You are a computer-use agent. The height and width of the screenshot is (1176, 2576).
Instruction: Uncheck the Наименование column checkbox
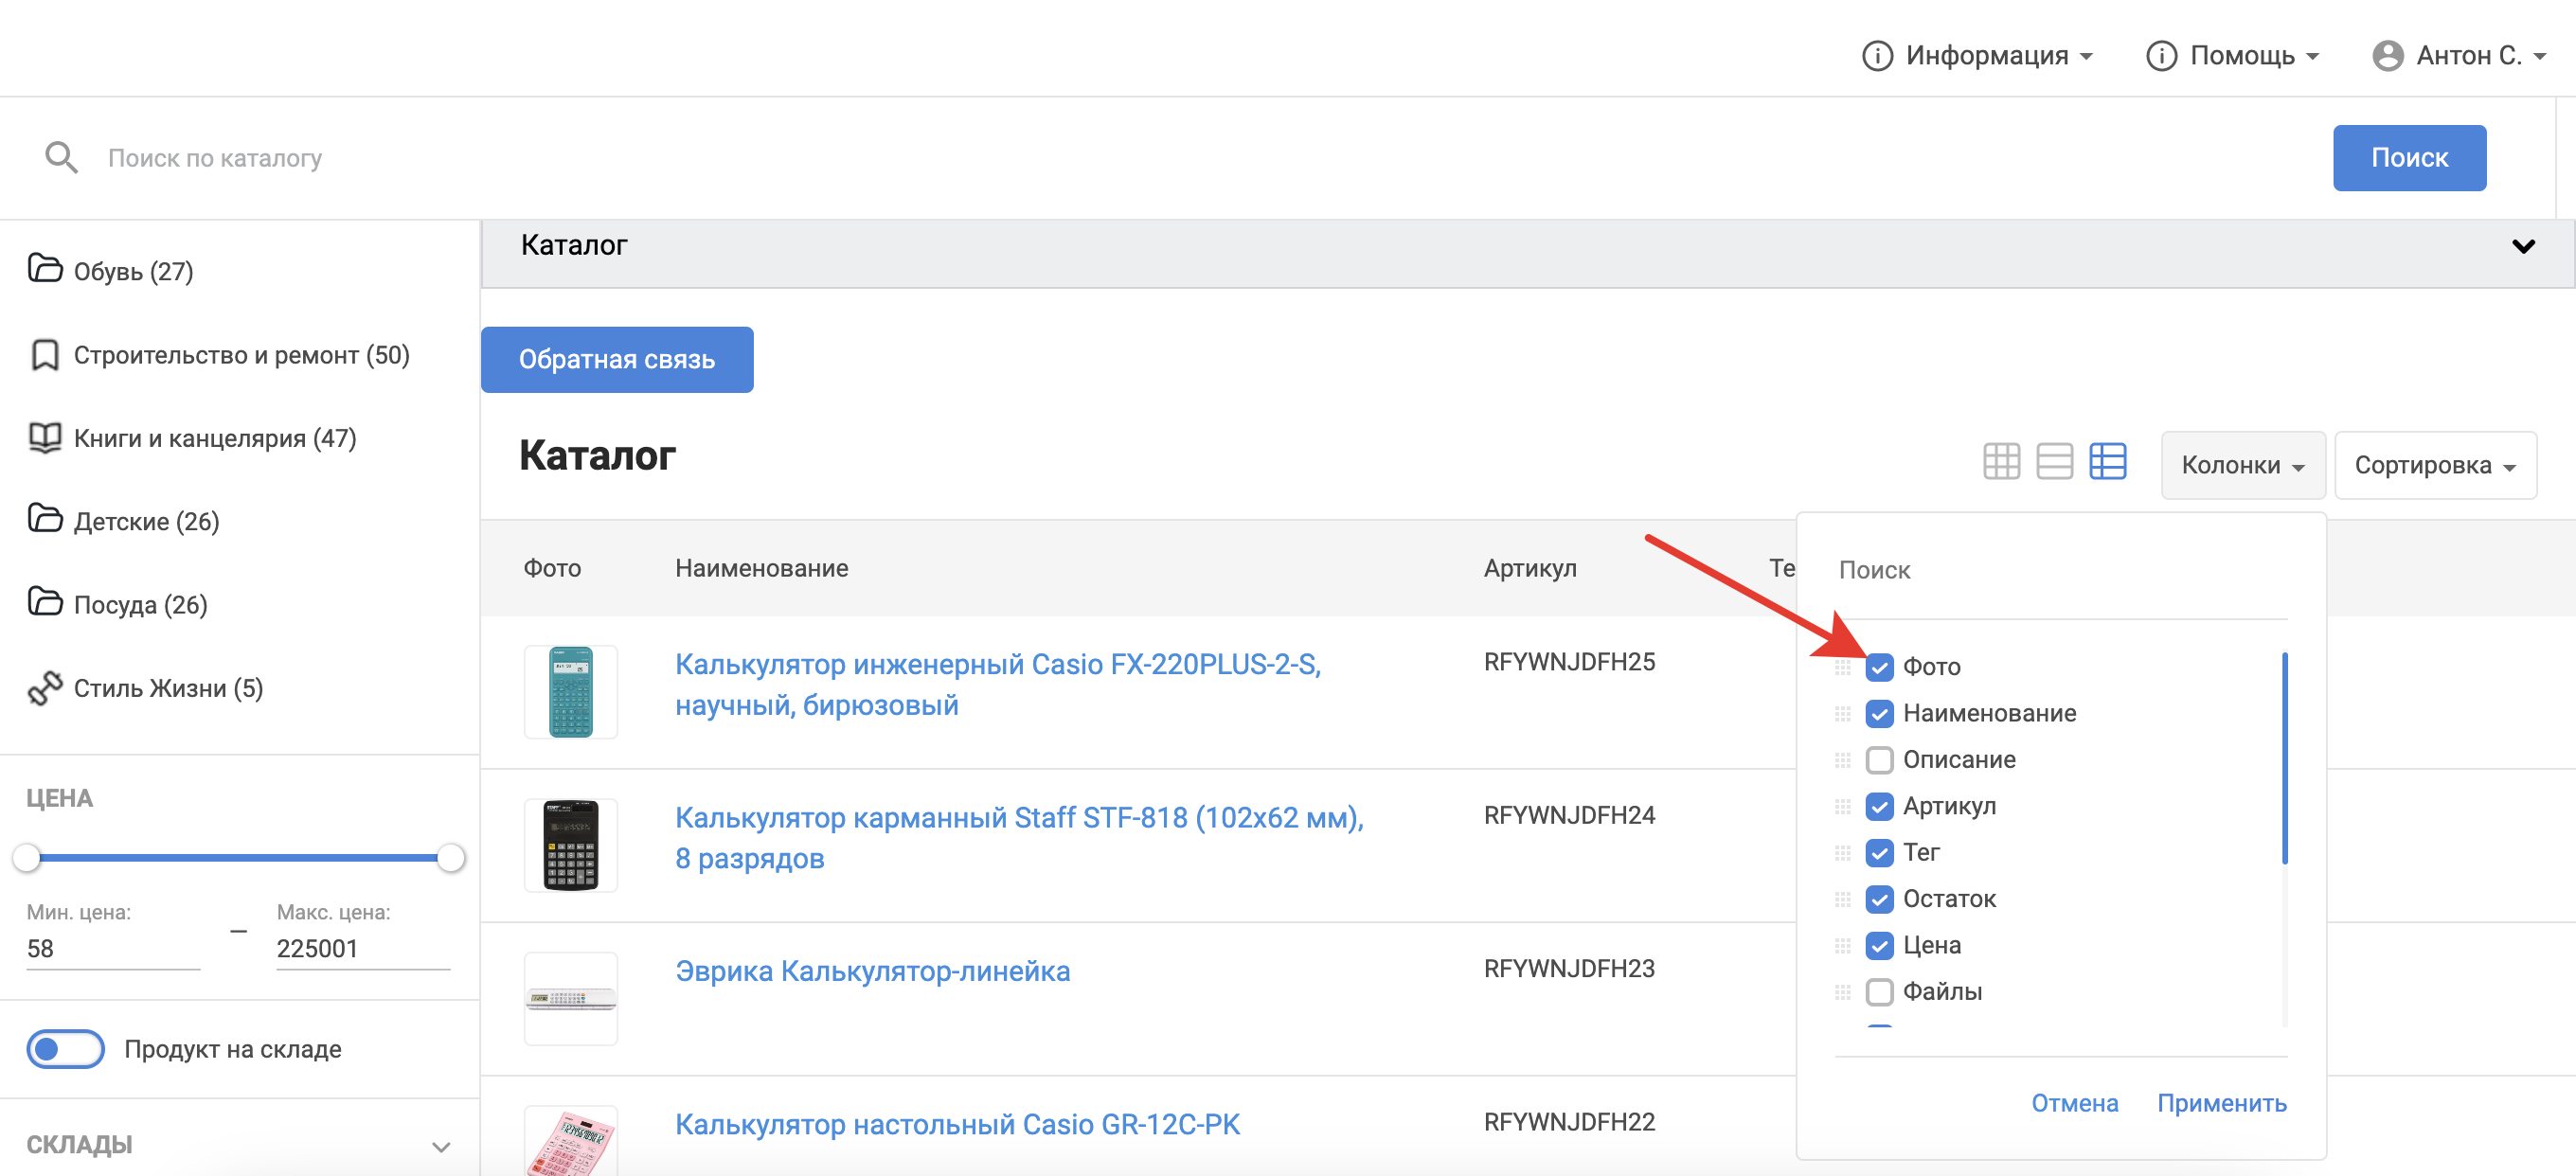[x=1879, y=714]
